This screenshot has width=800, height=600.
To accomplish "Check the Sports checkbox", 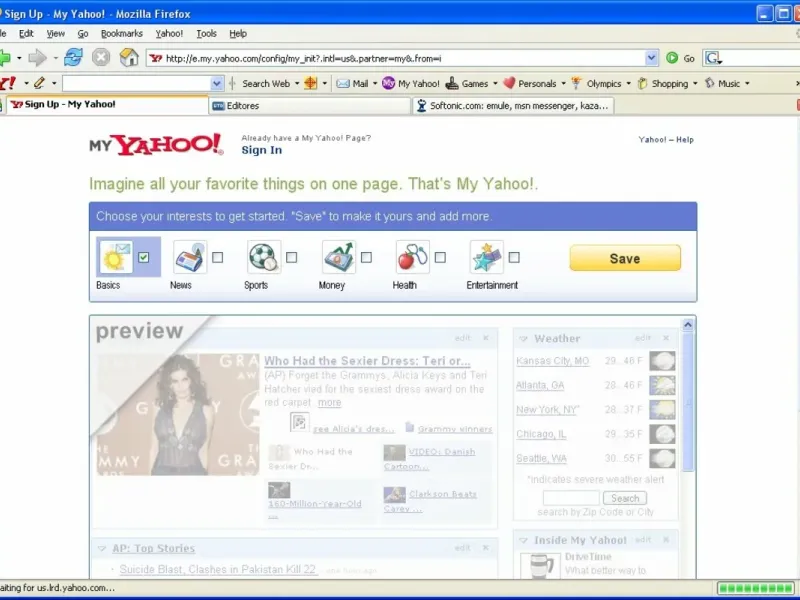I will point(291,257).
